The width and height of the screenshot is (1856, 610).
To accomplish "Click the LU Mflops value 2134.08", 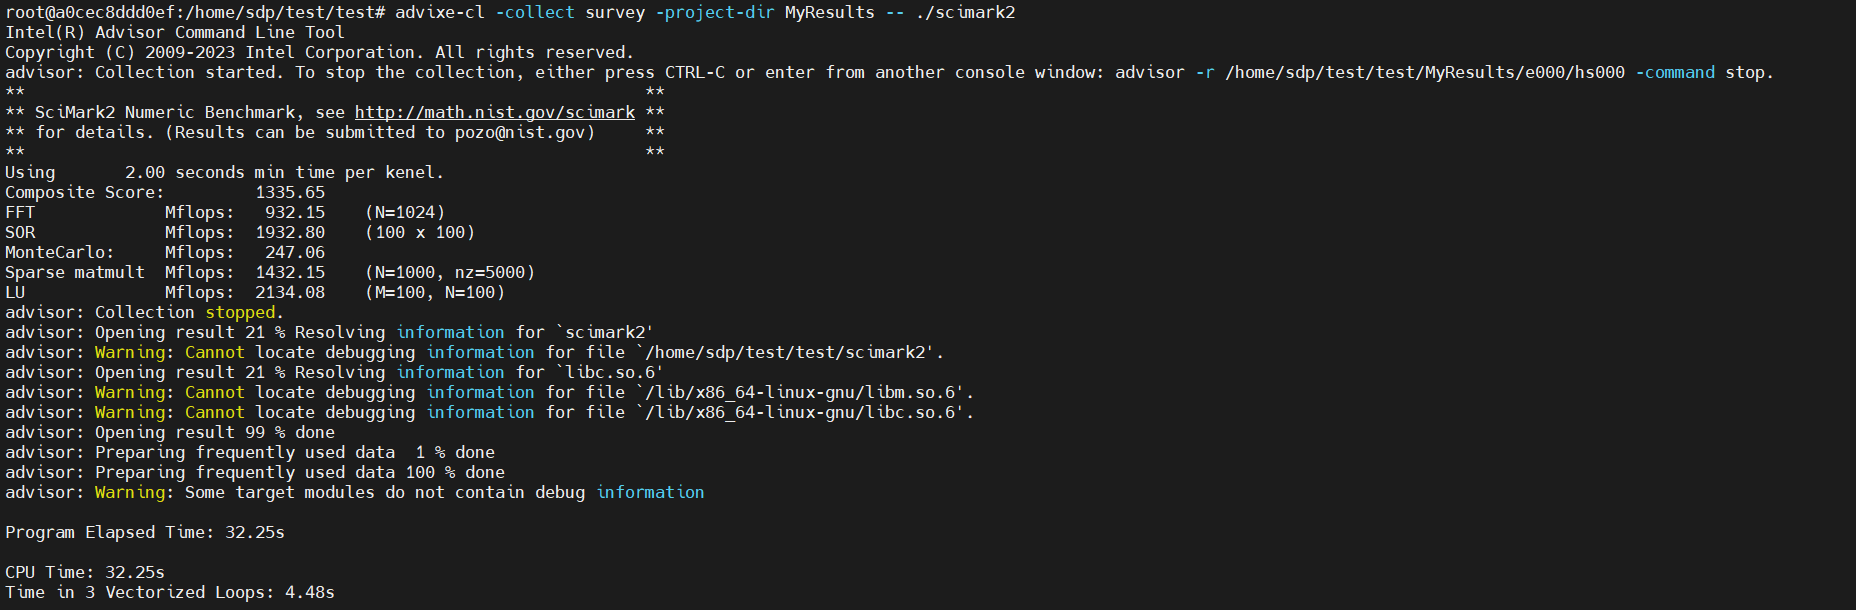I will (x=290, y=292).
